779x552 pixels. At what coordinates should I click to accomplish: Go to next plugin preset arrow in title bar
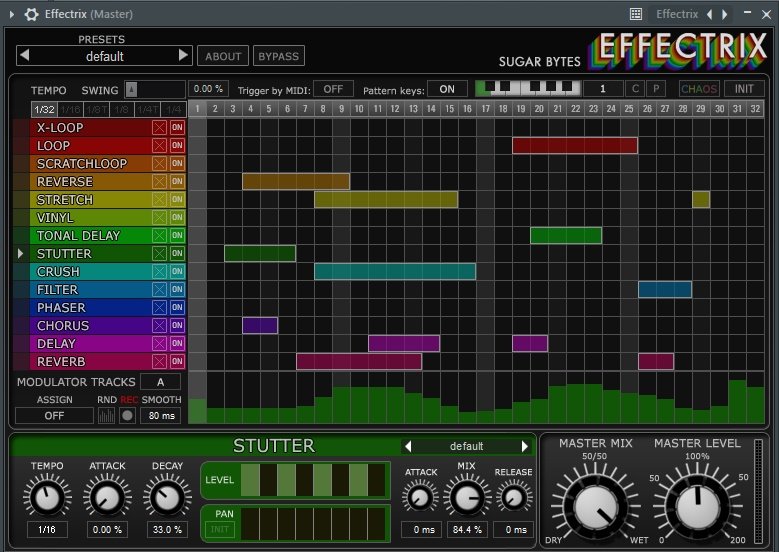[725, 14]
